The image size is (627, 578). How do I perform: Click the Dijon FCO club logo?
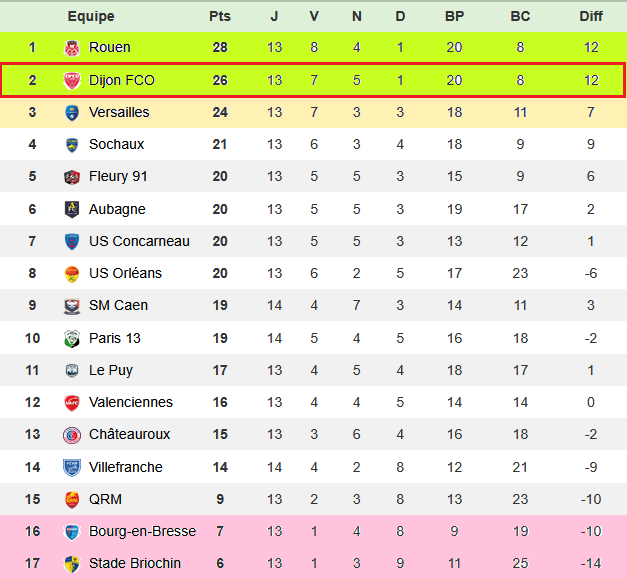click(72, 80)
